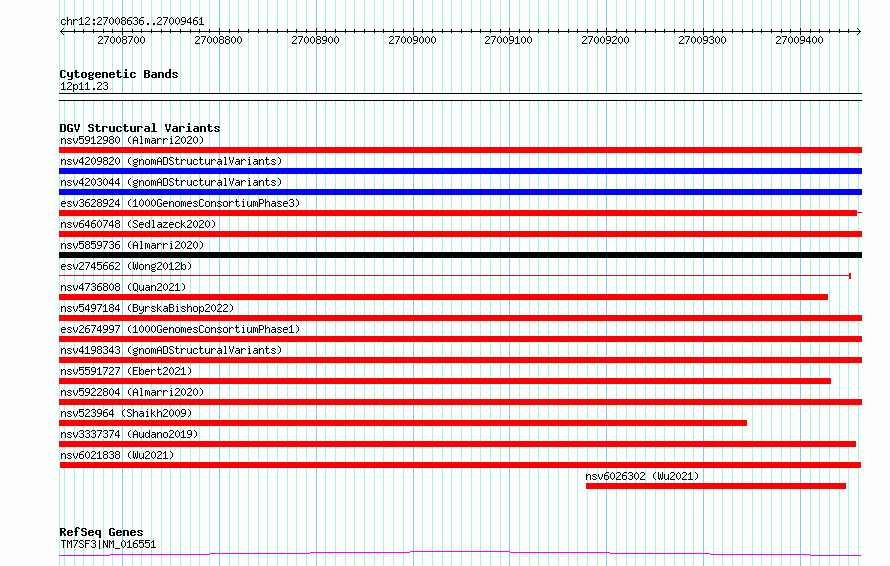This screenshot has height=566, width=890.
Task: Click the TM7SF3|NM_016551 gene label
Action: [108, 544]
